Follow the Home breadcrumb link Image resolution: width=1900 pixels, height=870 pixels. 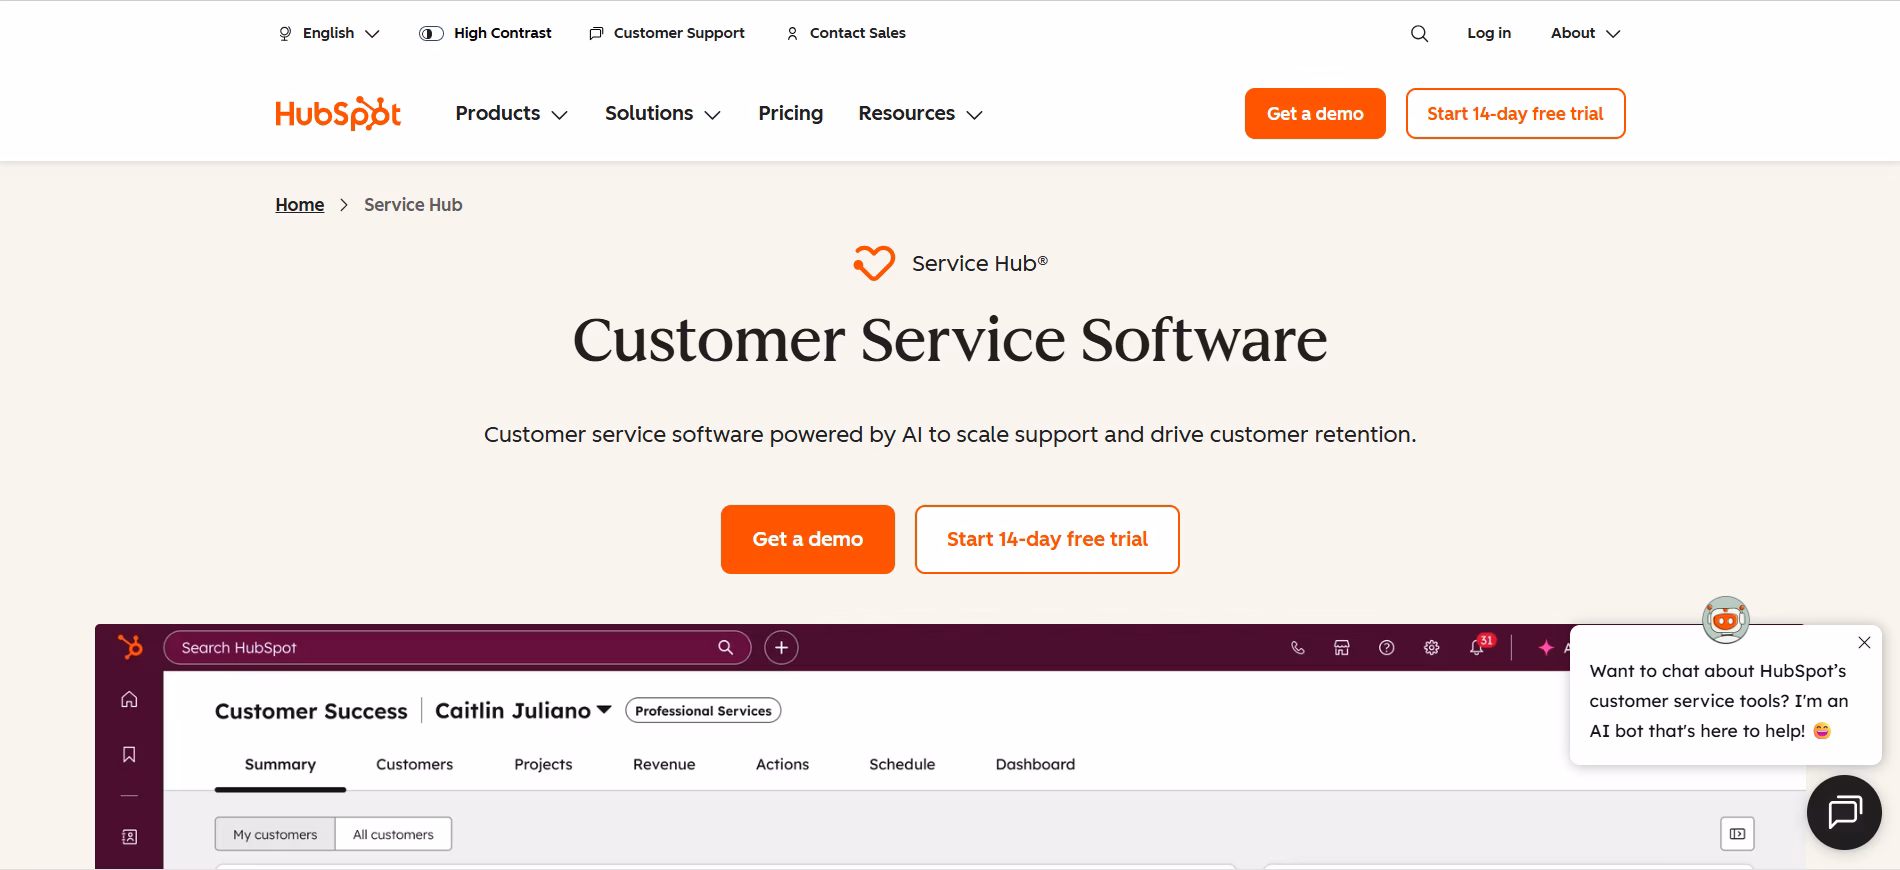point(300,205)
